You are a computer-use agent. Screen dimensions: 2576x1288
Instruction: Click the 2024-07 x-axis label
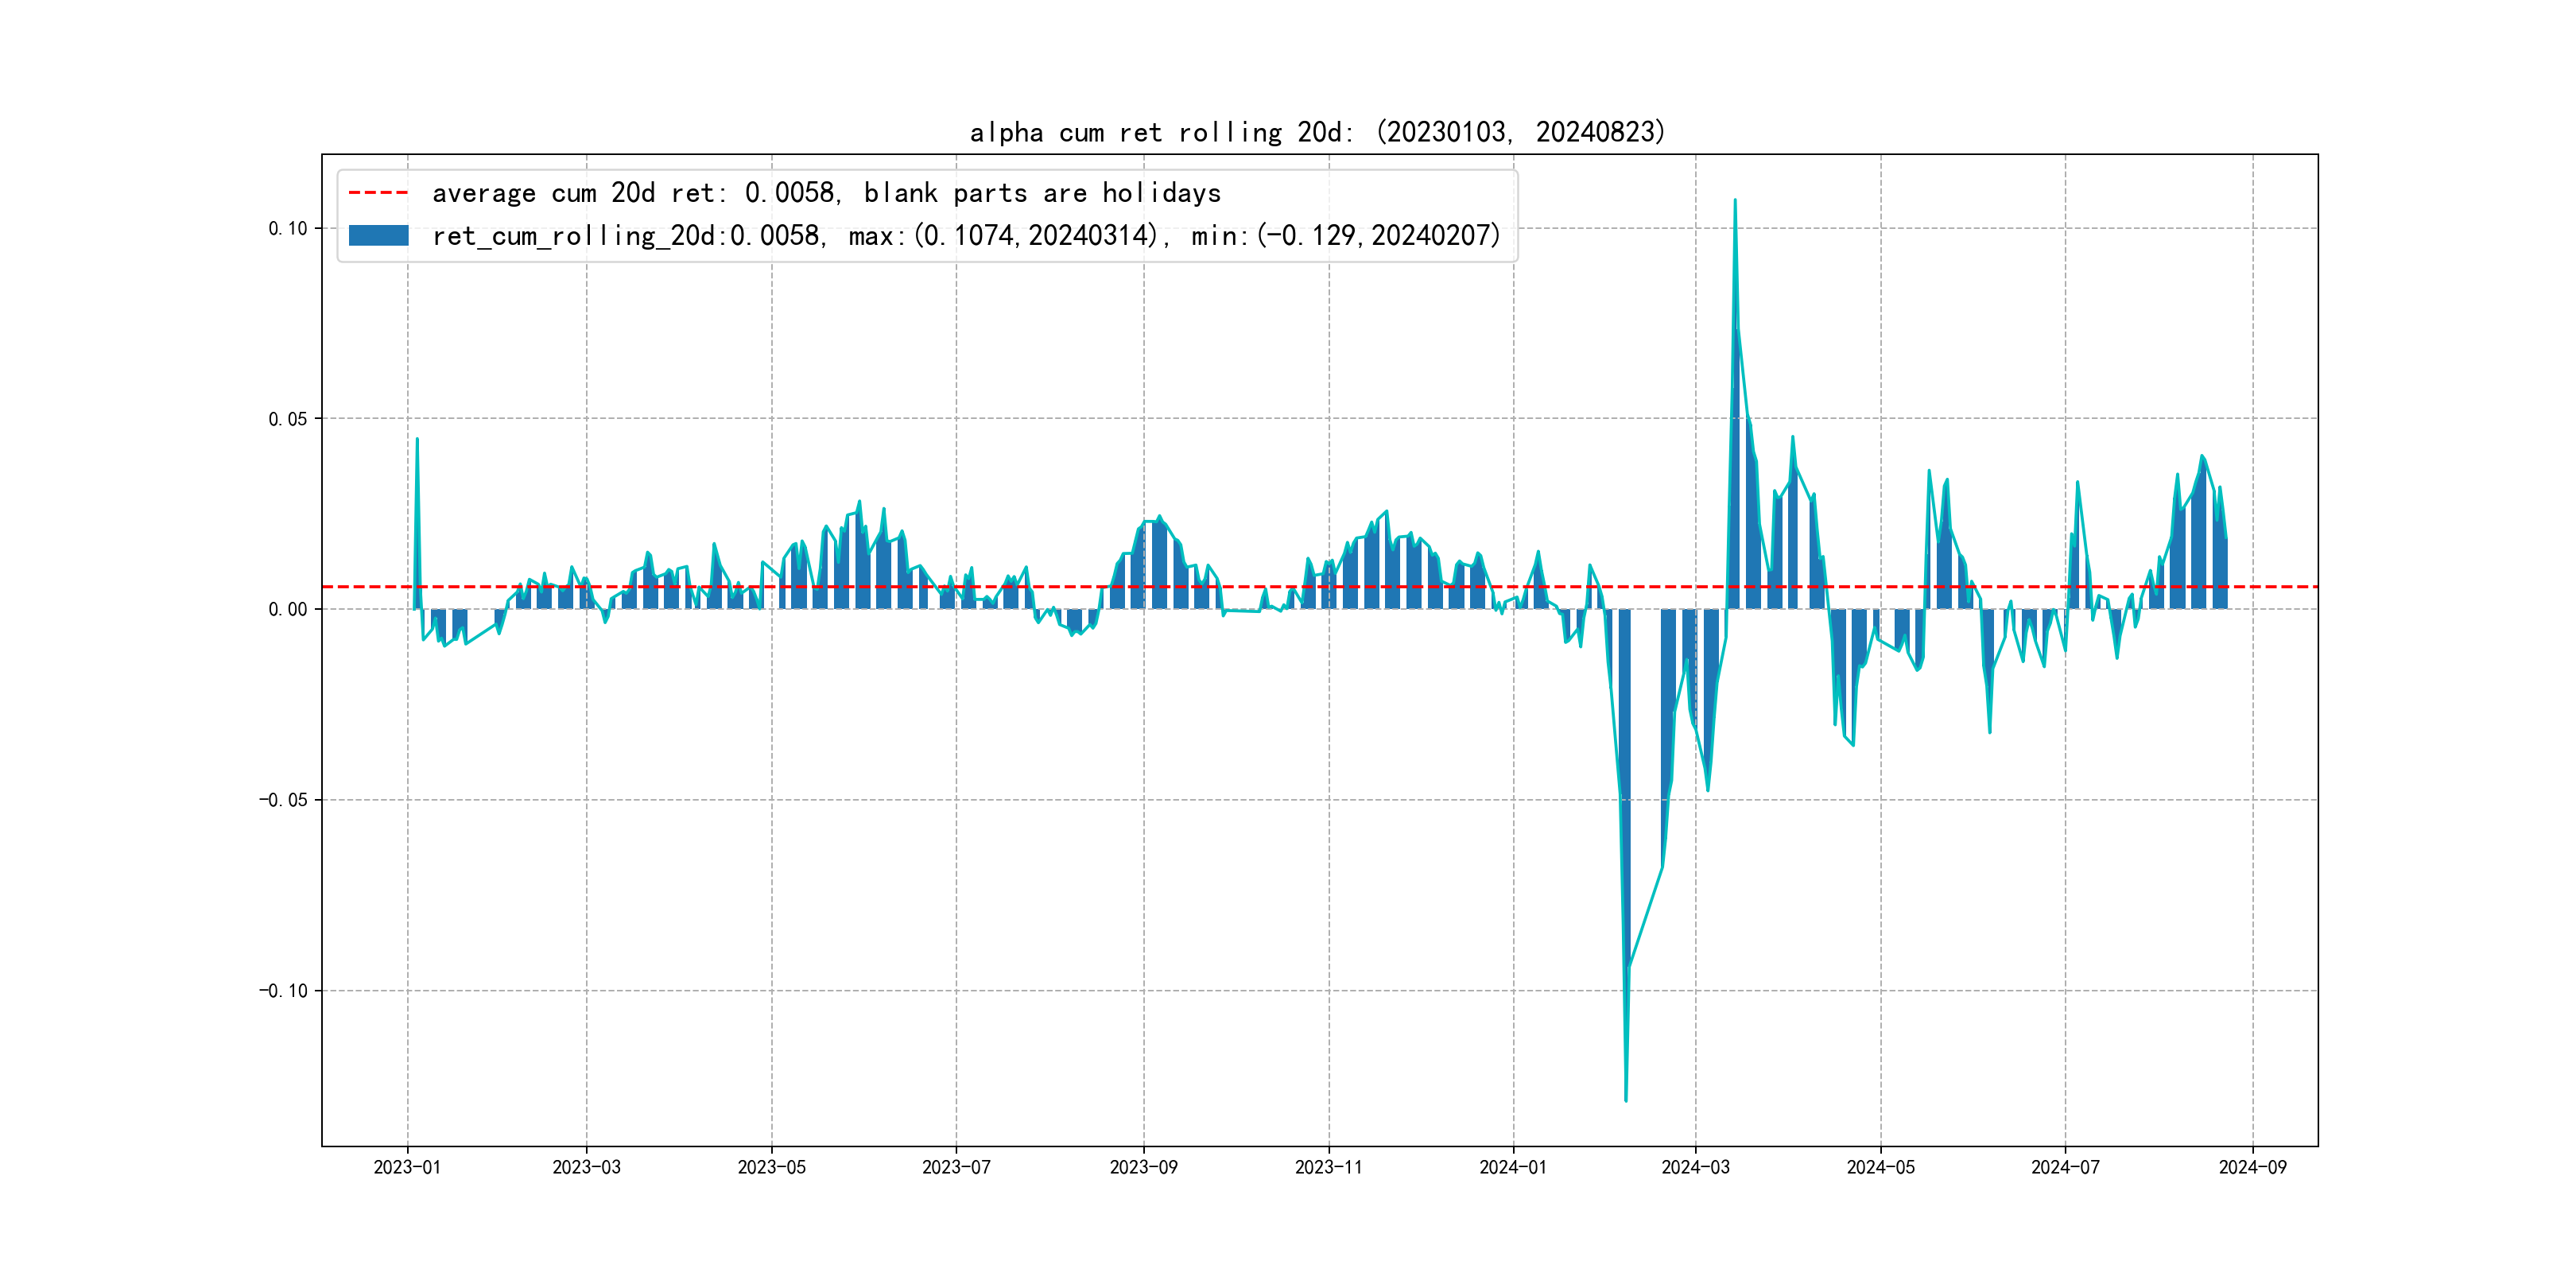click(x=2065, y=1167)
